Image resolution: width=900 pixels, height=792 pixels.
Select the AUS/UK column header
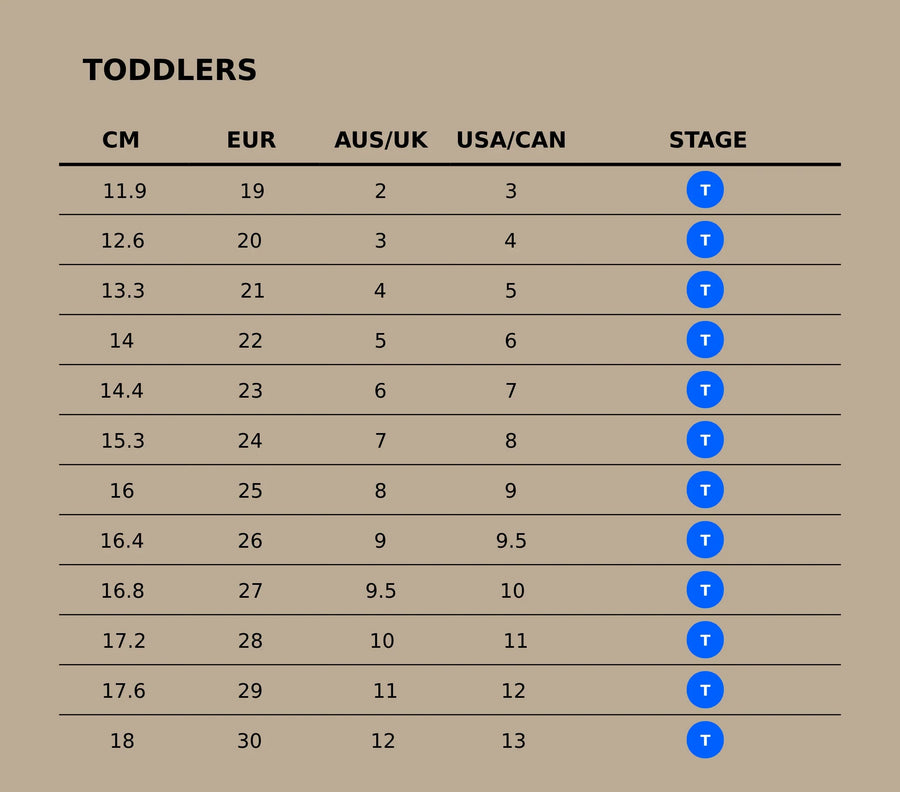[381, 141]
